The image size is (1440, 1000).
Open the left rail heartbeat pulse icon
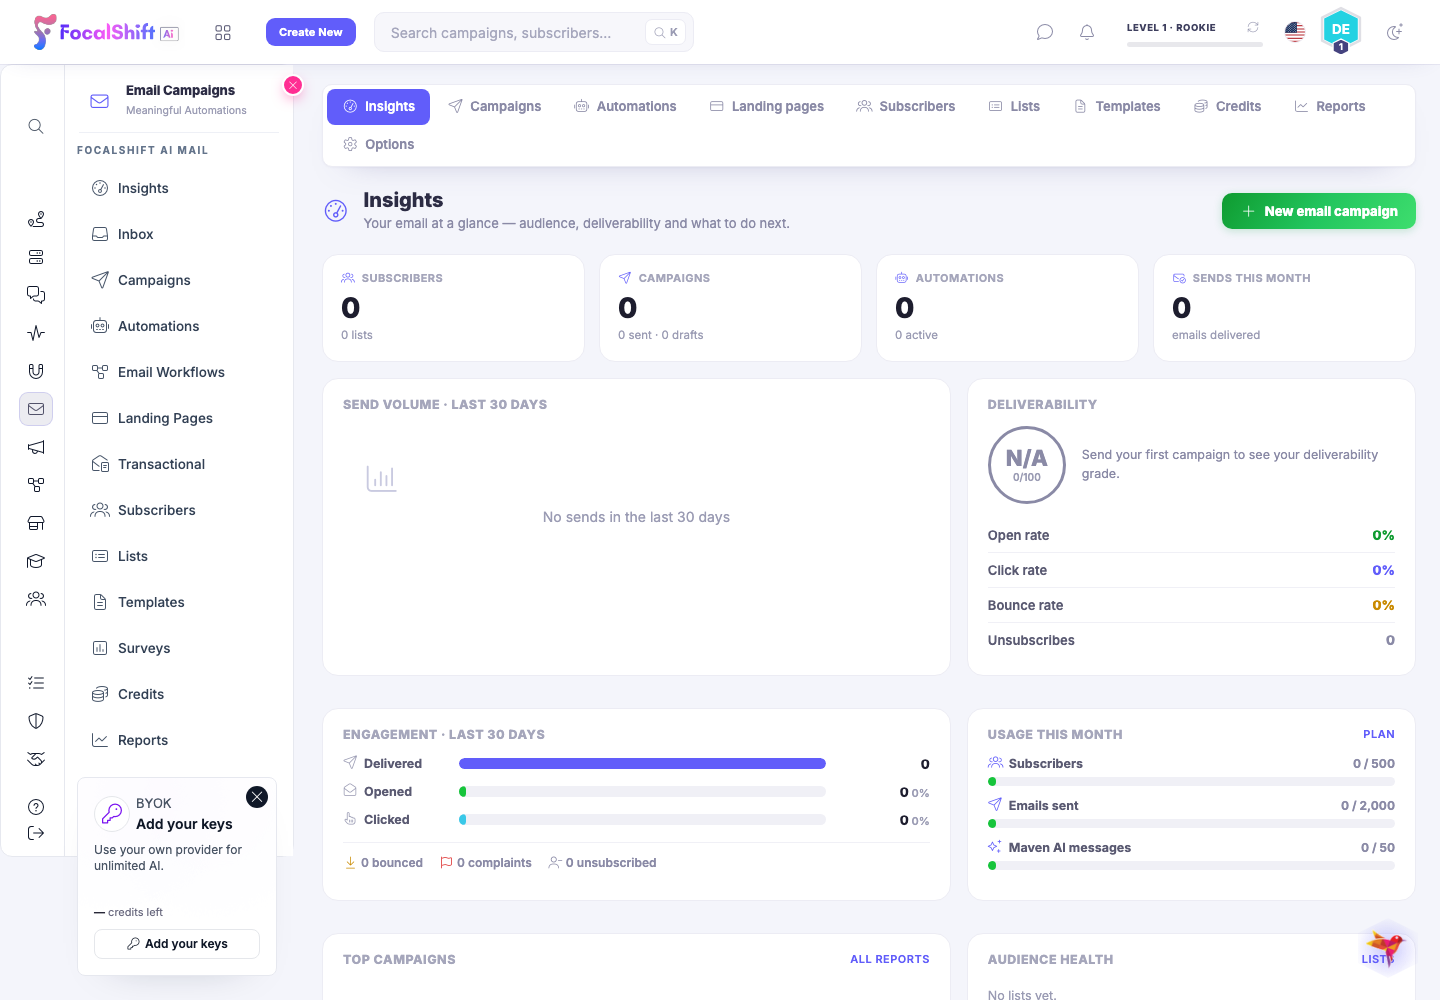pyautogui.click(x=36, y=333)
